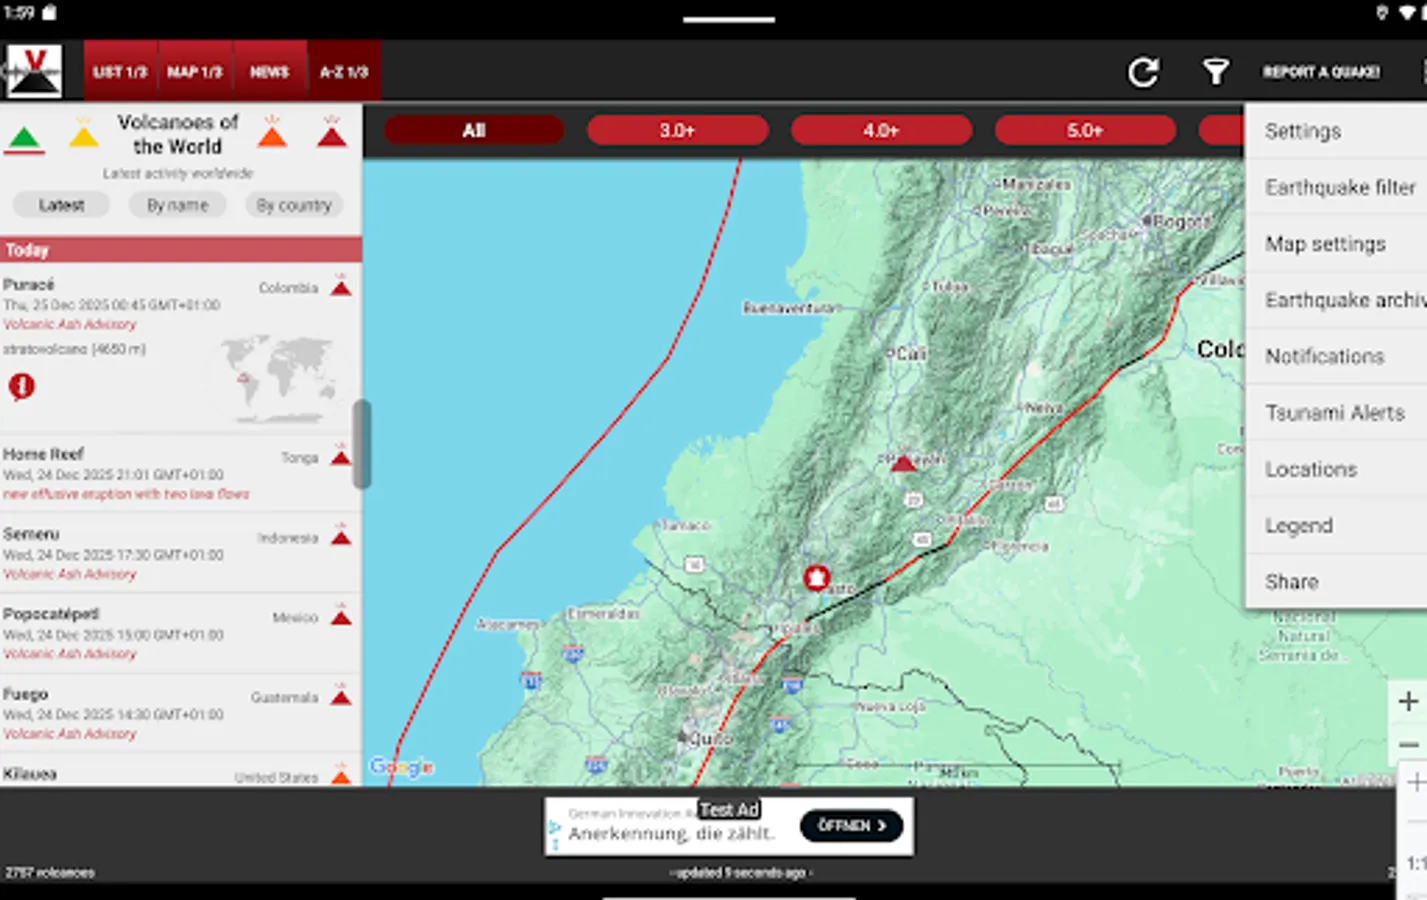The height and width of the screenshot is (900, 1427).
Task: Switch to the MAP 1/3 tab
Action: click(x=195, y=70)
